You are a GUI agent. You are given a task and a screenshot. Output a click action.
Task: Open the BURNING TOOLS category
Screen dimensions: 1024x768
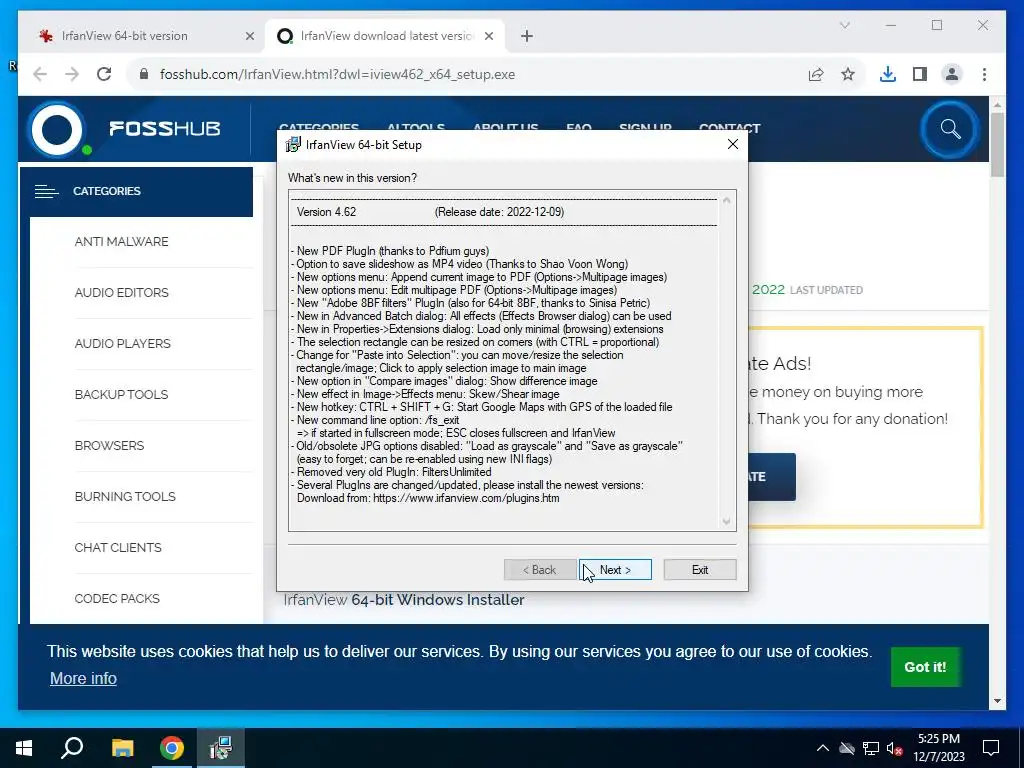[125, 496]
